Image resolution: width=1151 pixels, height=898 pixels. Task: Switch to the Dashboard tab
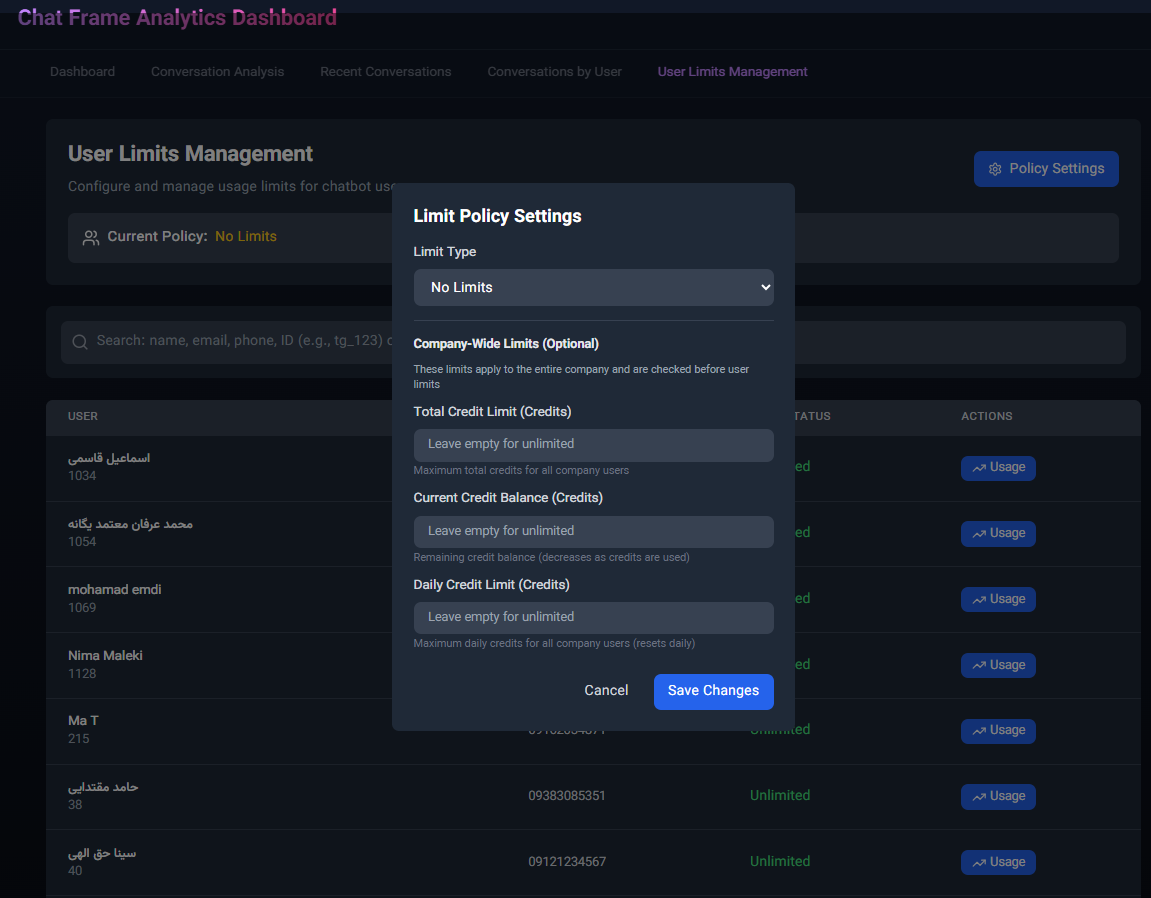pyautogui.click(x=82, y=72)
